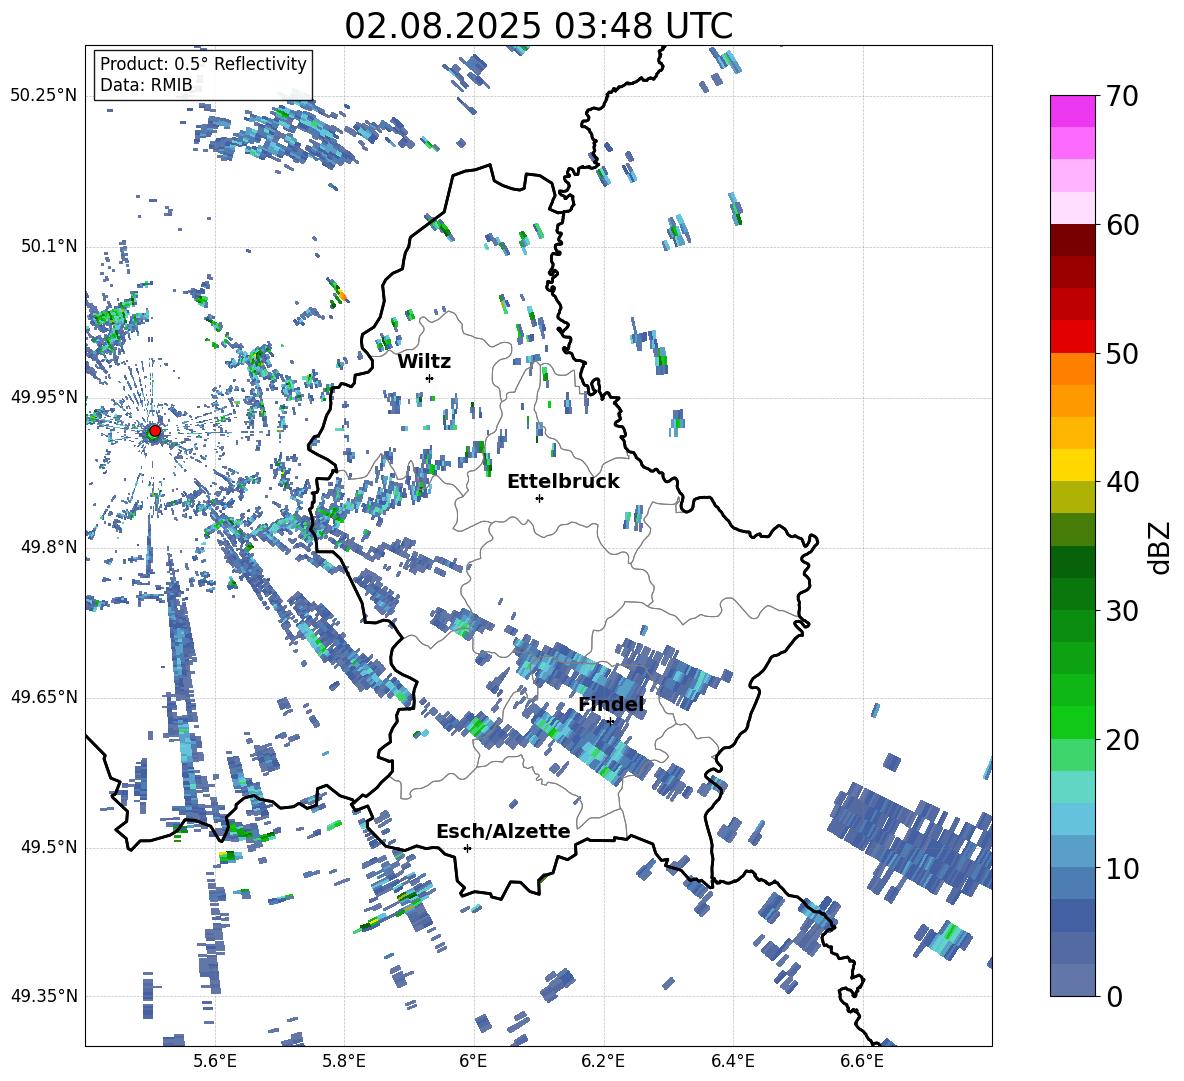The width and height of the screenshot is (1184, 1081).
Task: Click the dBZ colorbar axis label
Action: coord(1161,547)
